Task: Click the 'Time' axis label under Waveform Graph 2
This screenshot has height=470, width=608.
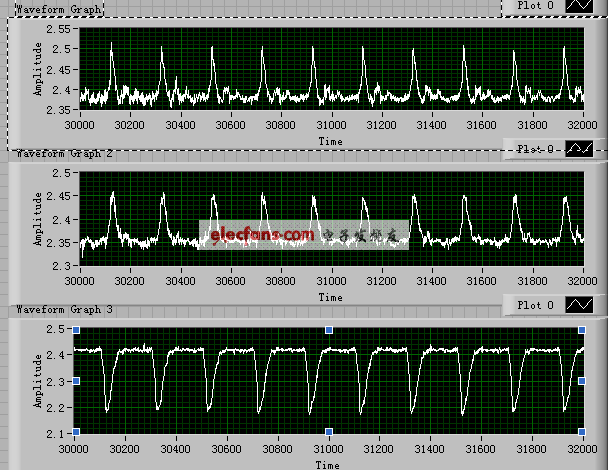Action: [330, 297]
